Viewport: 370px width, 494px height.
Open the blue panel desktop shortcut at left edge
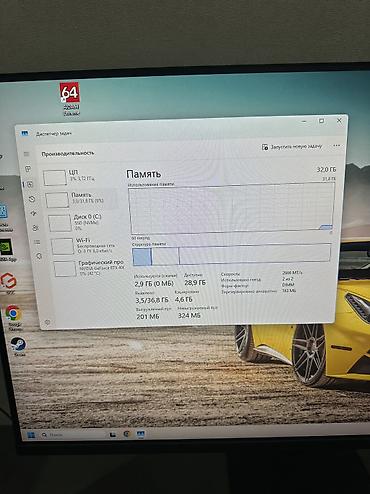tap(4, 217)
